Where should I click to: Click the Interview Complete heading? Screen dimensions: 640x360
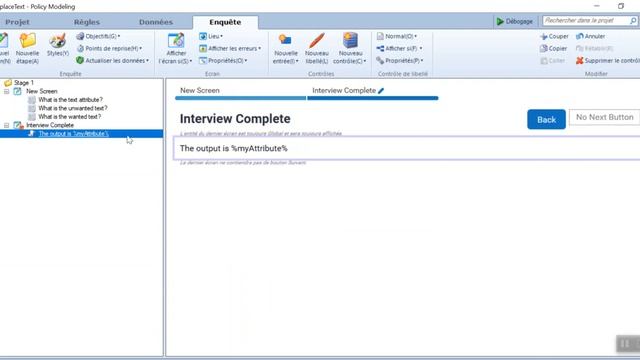pos(235,119)
